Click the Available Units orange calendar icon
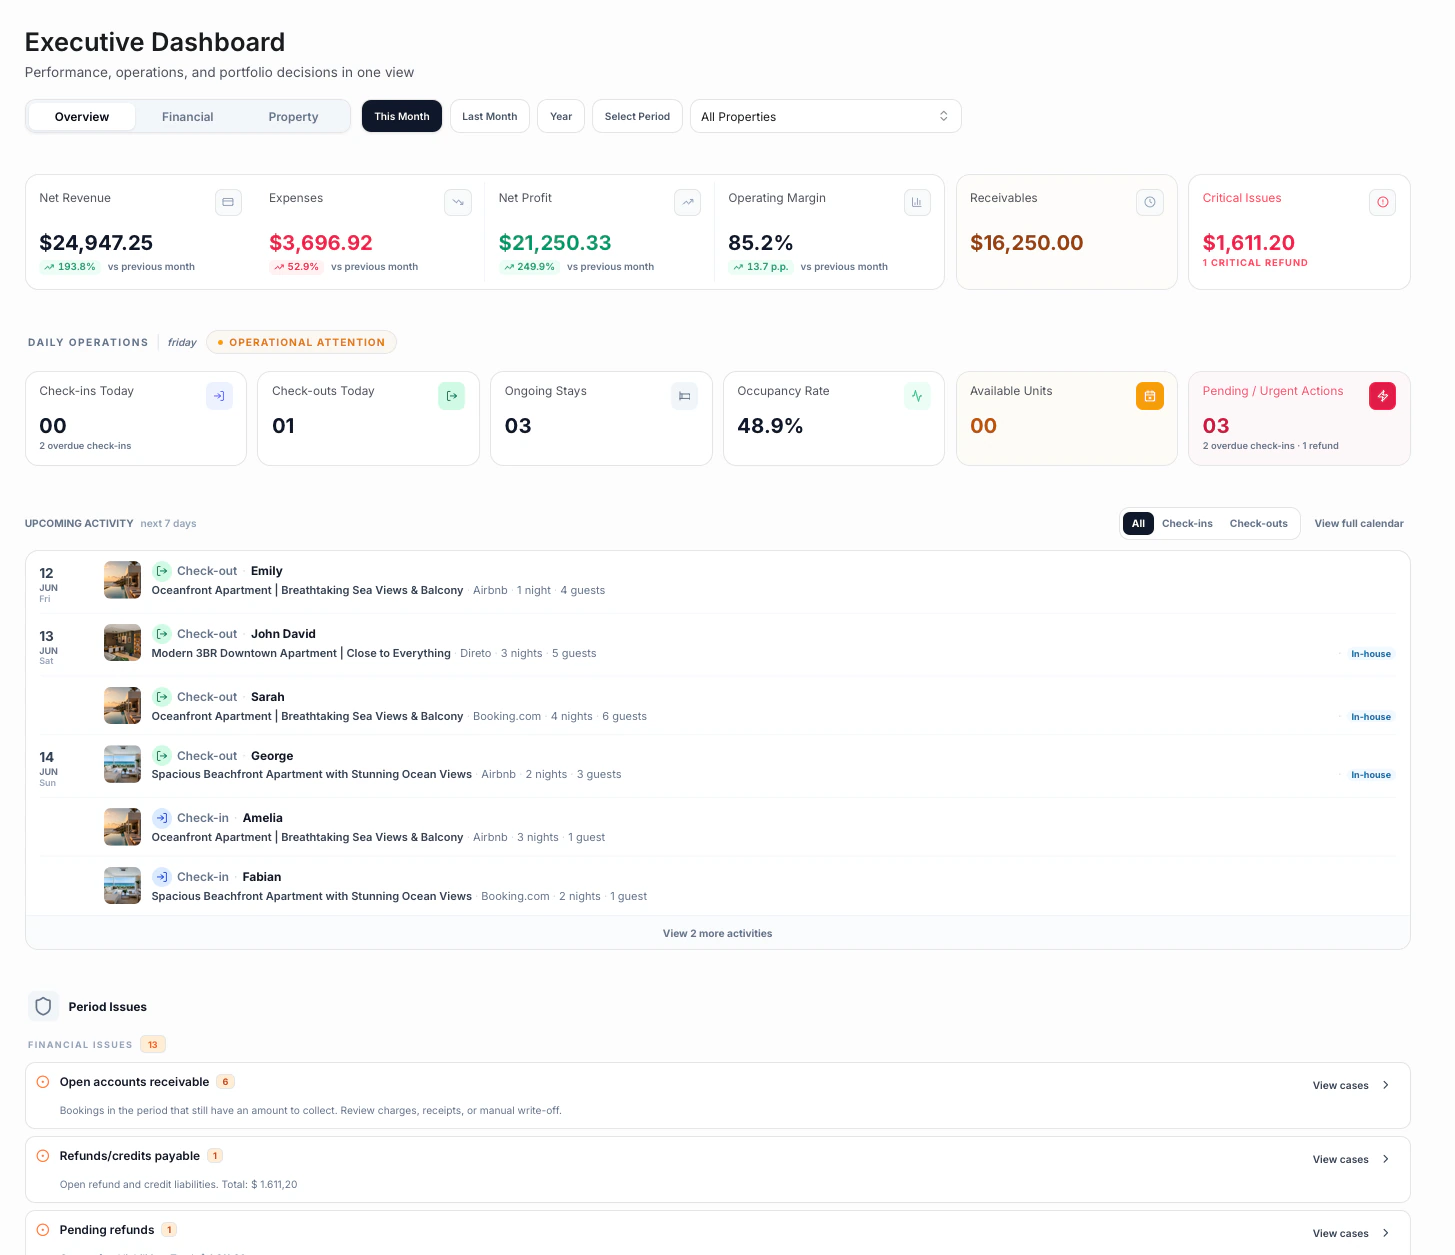This screenshot has height=1255, width=1455. click(x=1150, y=396)
